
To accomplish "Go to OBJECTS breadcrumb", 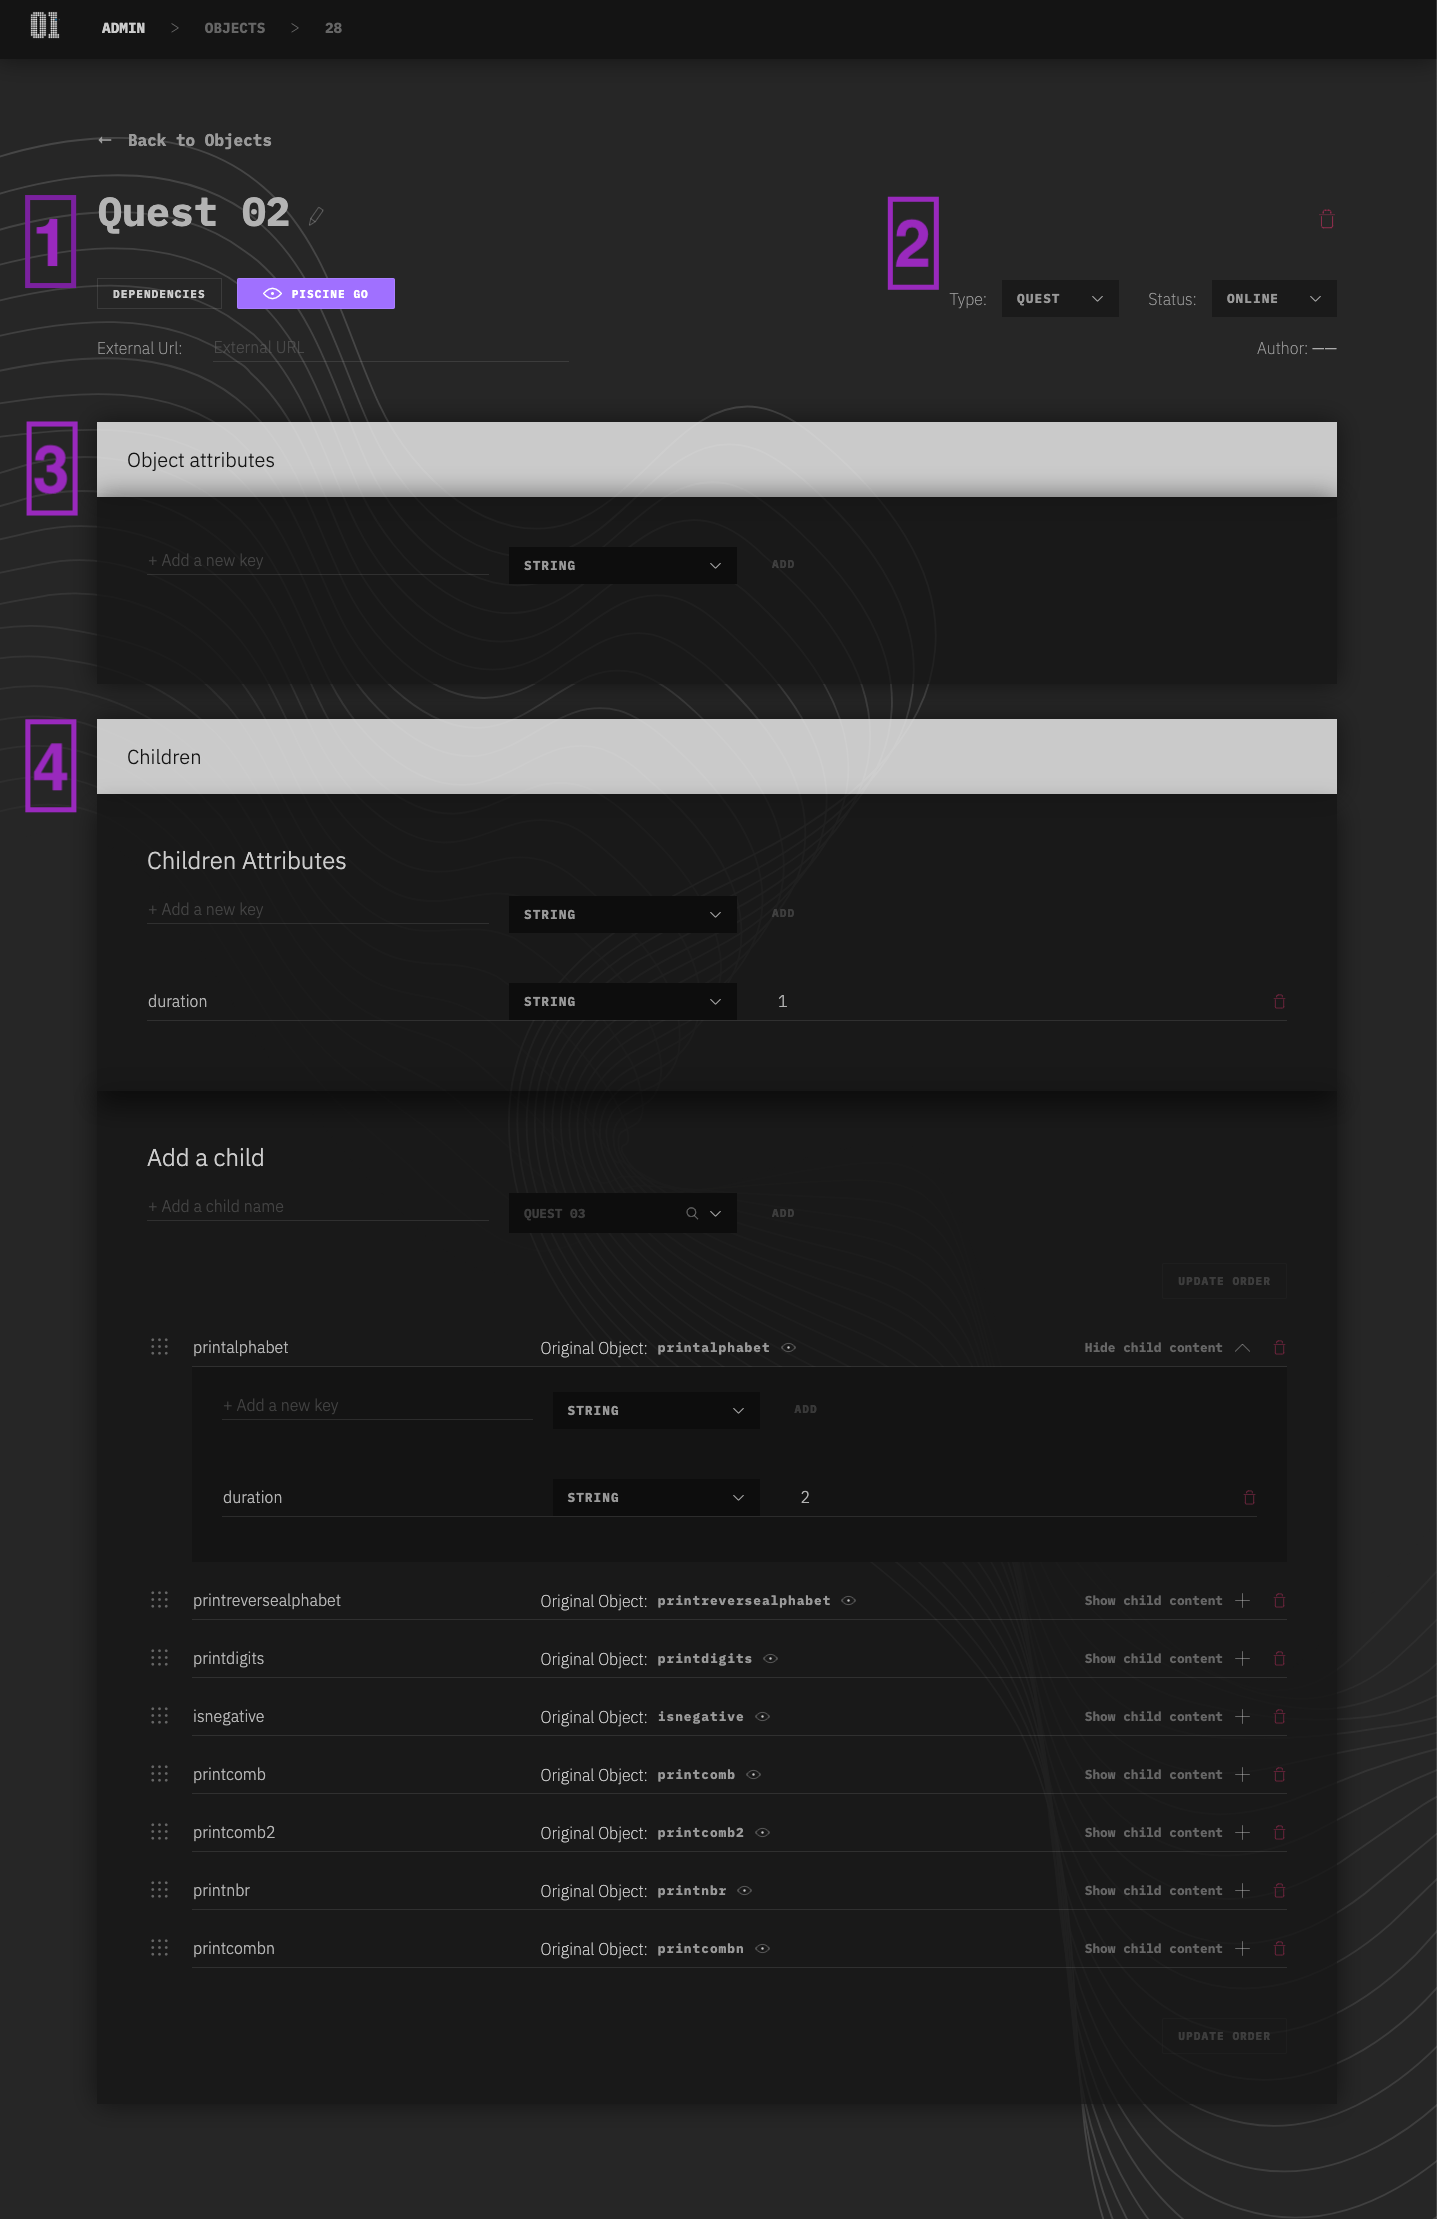I will click(x=235, y=28).
